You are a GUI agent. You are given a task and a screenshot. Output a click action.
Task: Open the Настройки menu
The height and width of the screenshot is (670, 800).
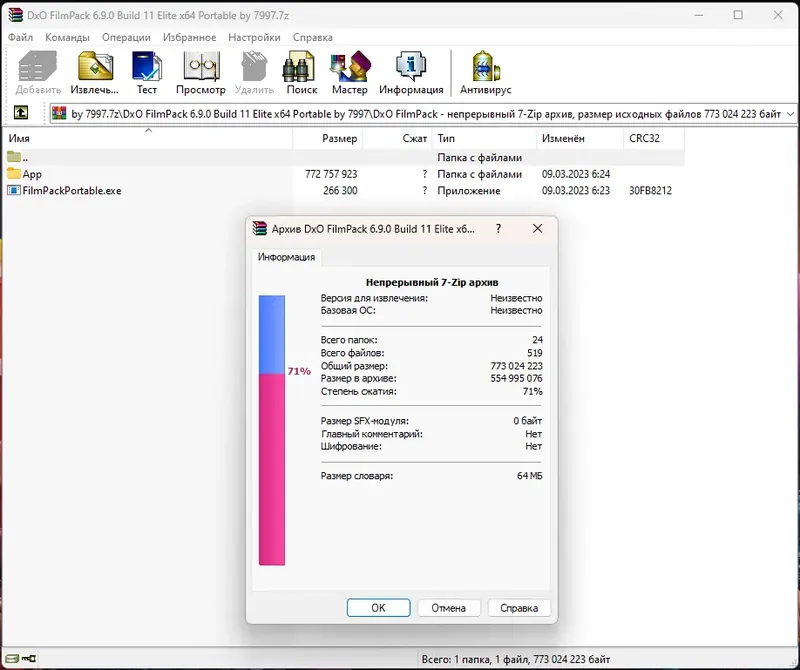click(x=256, y=37)
